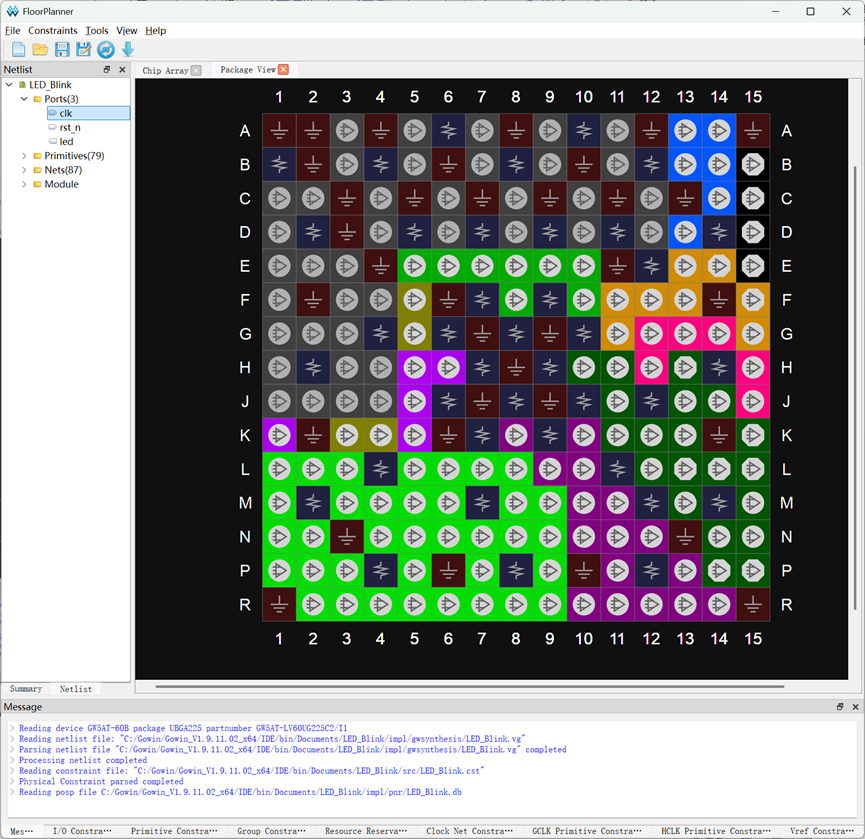Open the Vref Constraints tab

(822, 831)
